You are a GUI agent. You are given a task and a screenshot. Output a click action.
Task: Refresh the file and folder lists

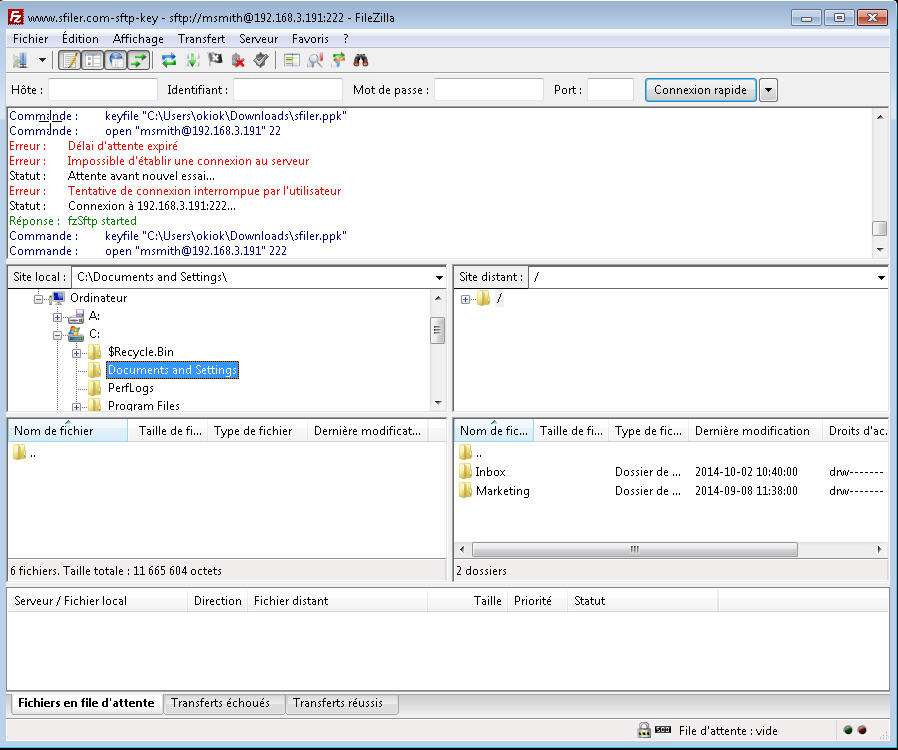(168, 60)
